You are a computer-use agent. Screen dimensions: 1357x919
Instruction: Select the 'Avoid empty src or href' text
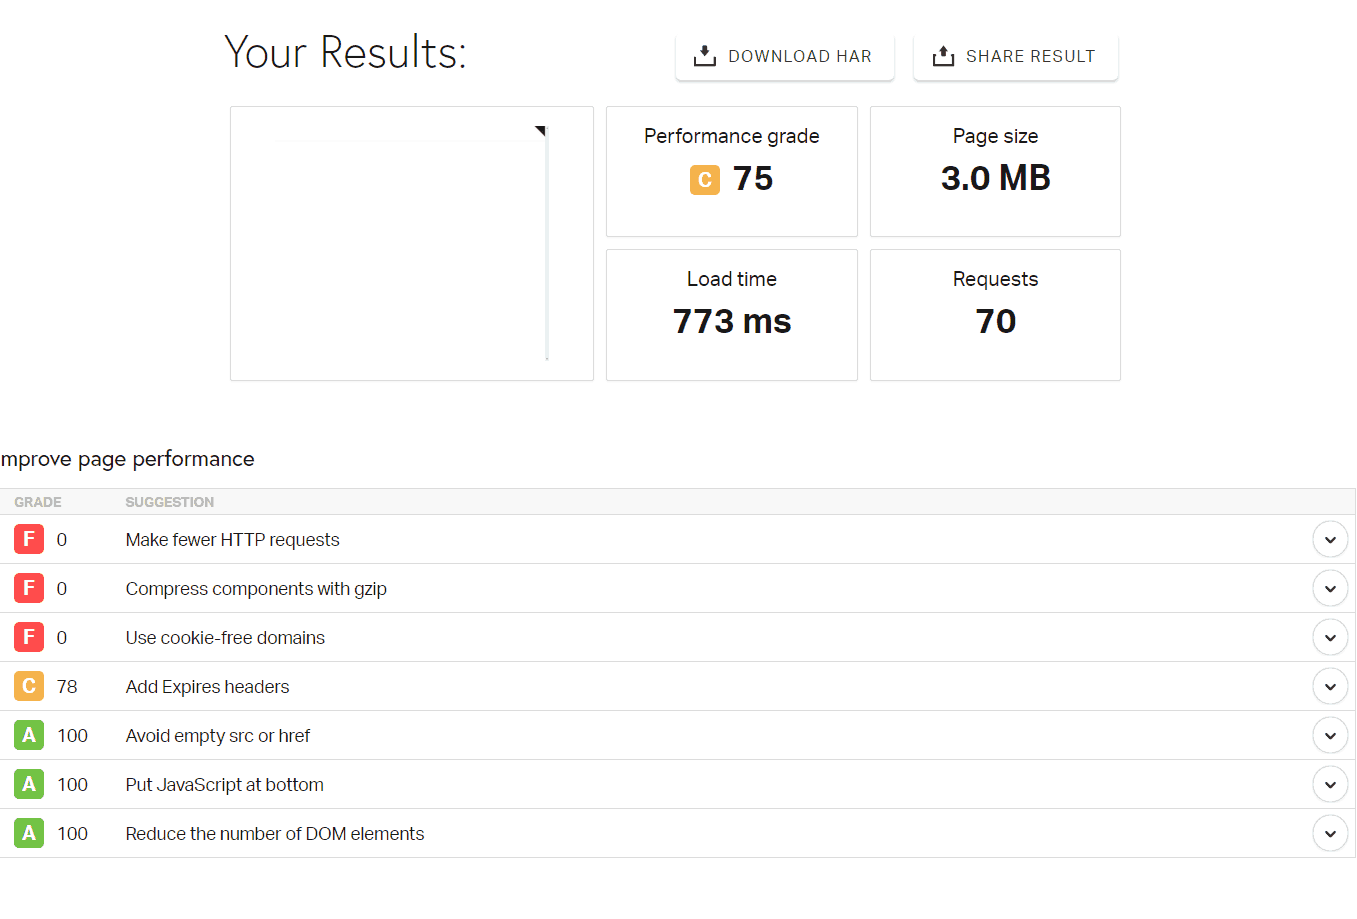(218, 736)
